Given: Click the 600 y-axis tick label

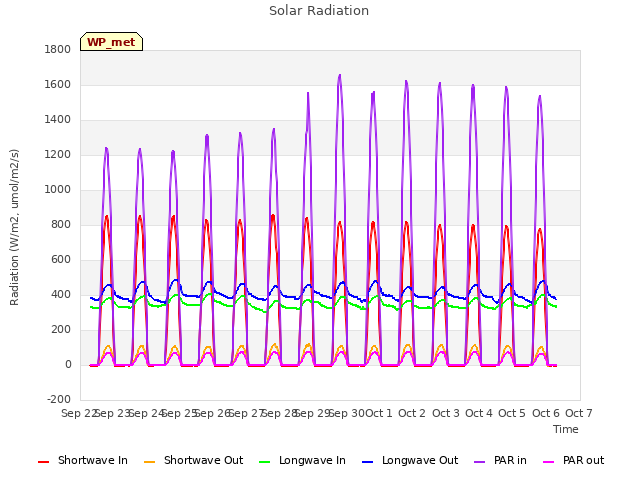Looking at the screenshot, I should [x=61, y=260].
